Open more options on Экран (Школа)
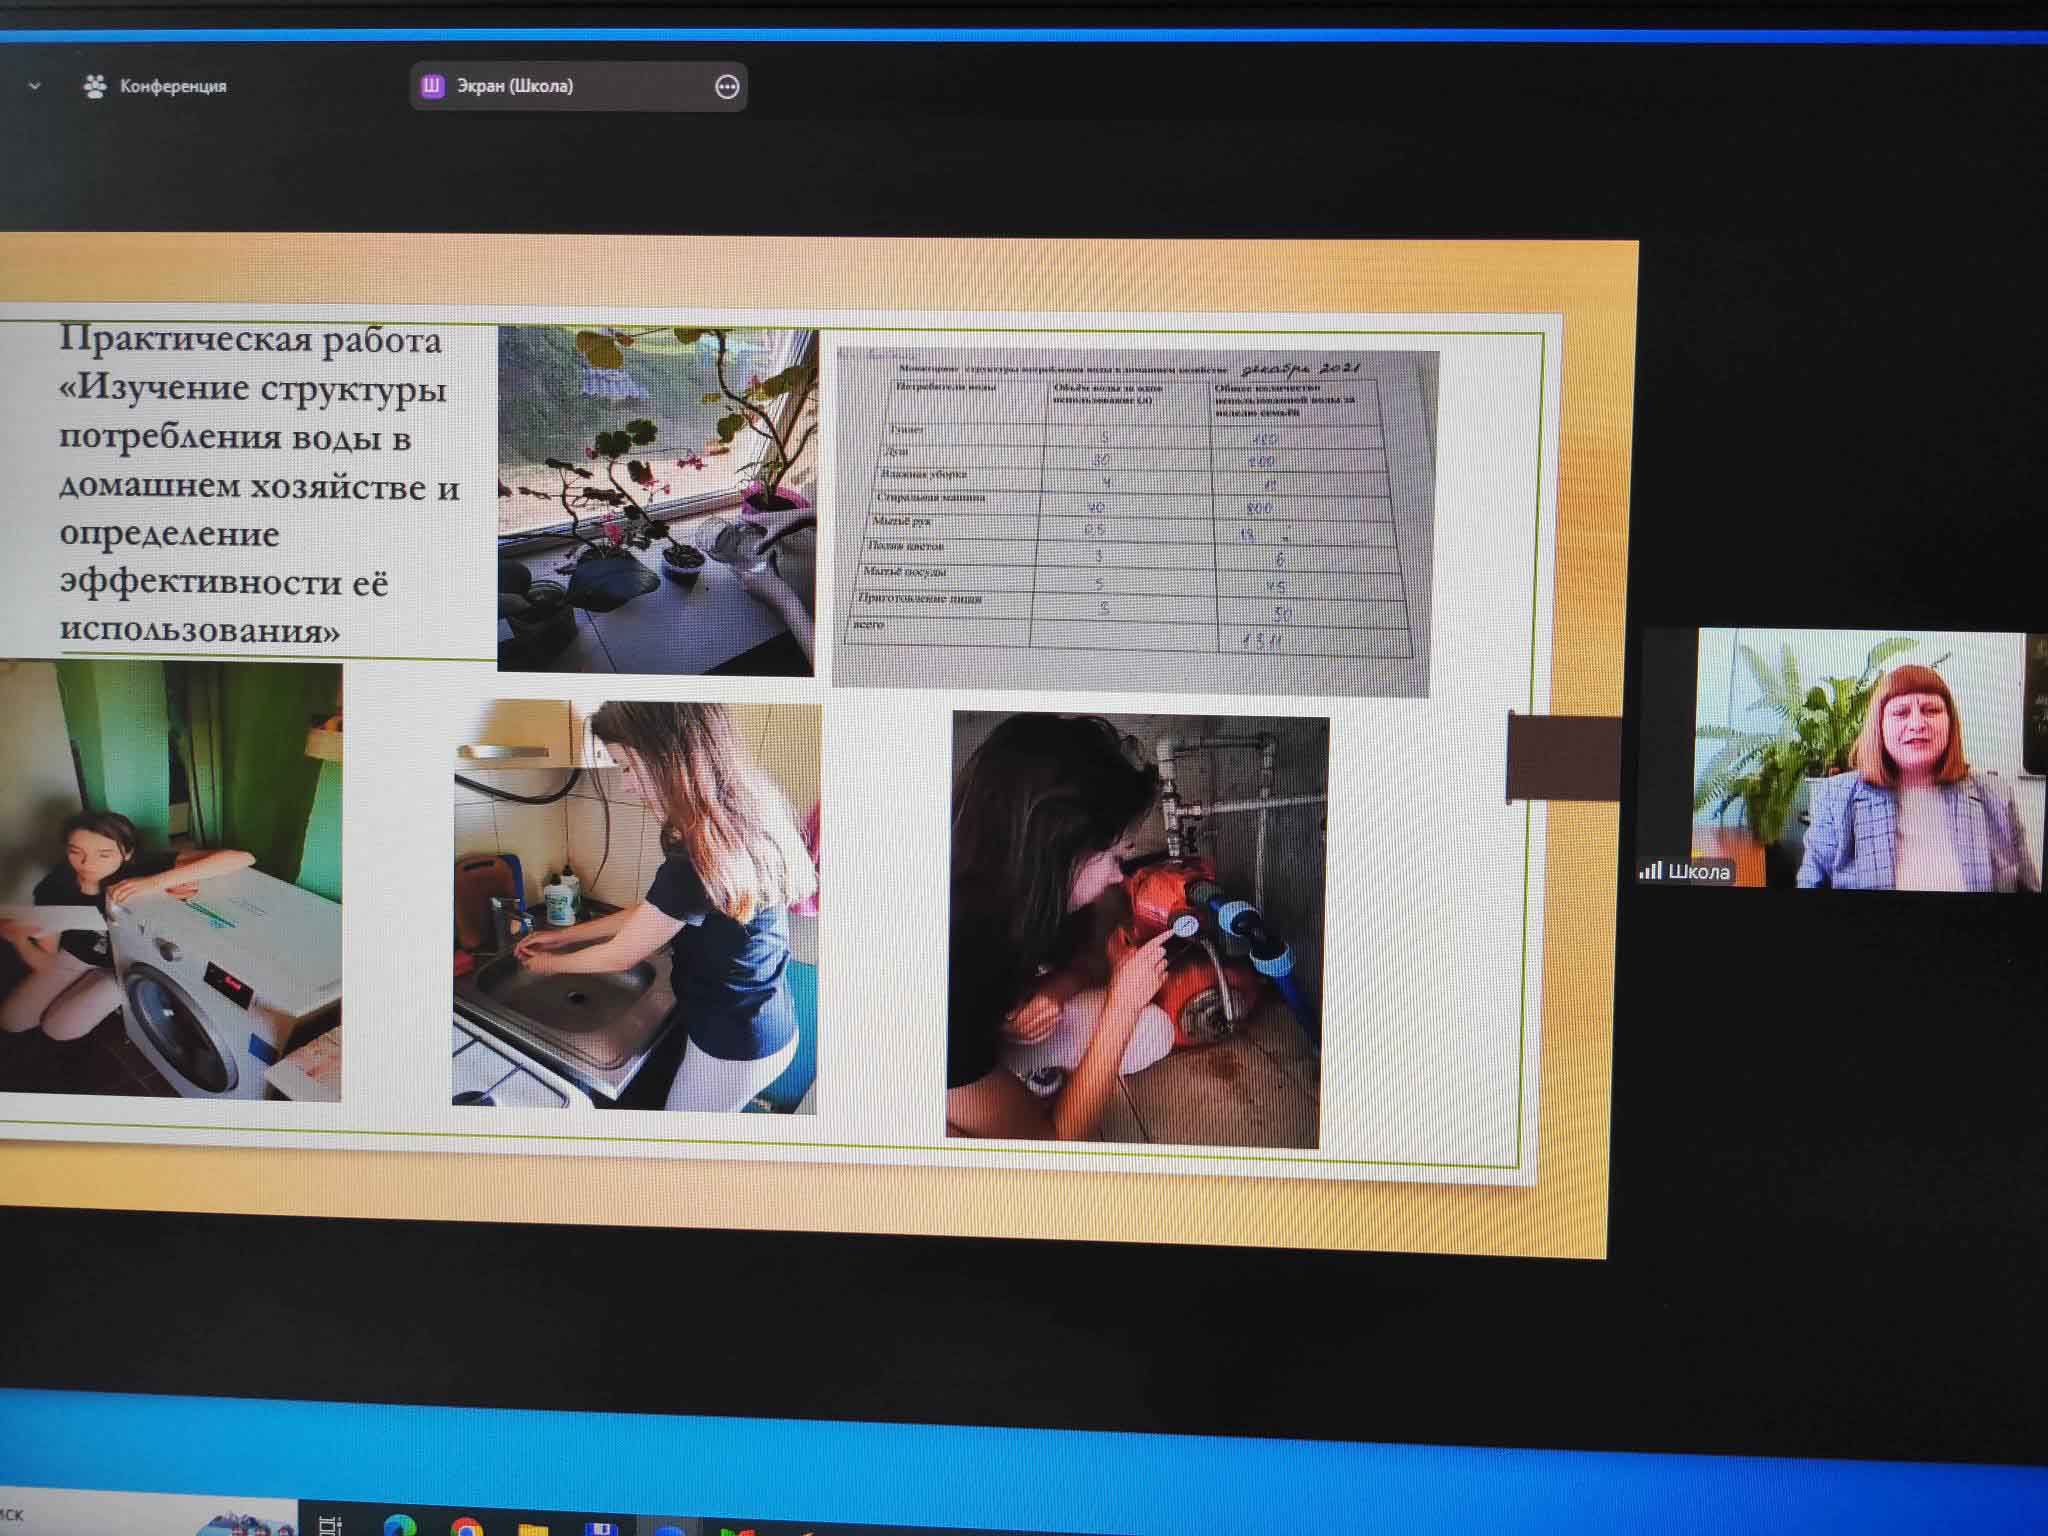This screenshot has height=1536, width=2048. [x=727, y=87]
